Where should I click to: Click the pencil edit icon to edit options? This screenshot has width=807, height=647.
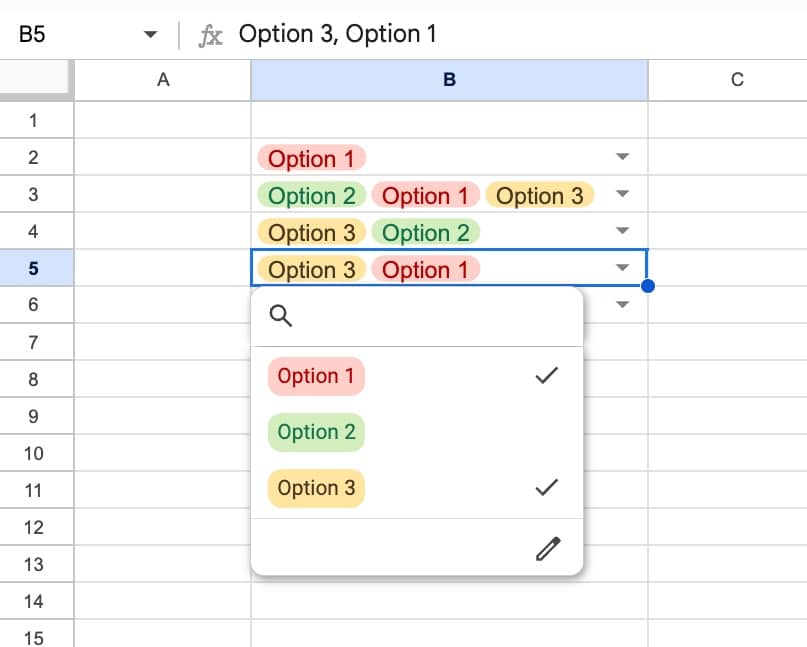(x=548, y=548)
